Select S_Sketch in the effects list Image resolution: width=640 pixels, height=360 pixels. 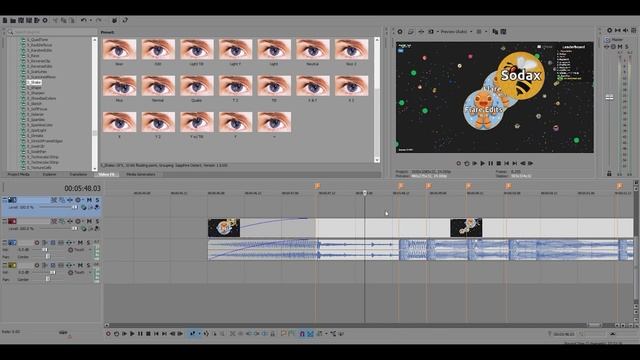click(x=35, y=104)
